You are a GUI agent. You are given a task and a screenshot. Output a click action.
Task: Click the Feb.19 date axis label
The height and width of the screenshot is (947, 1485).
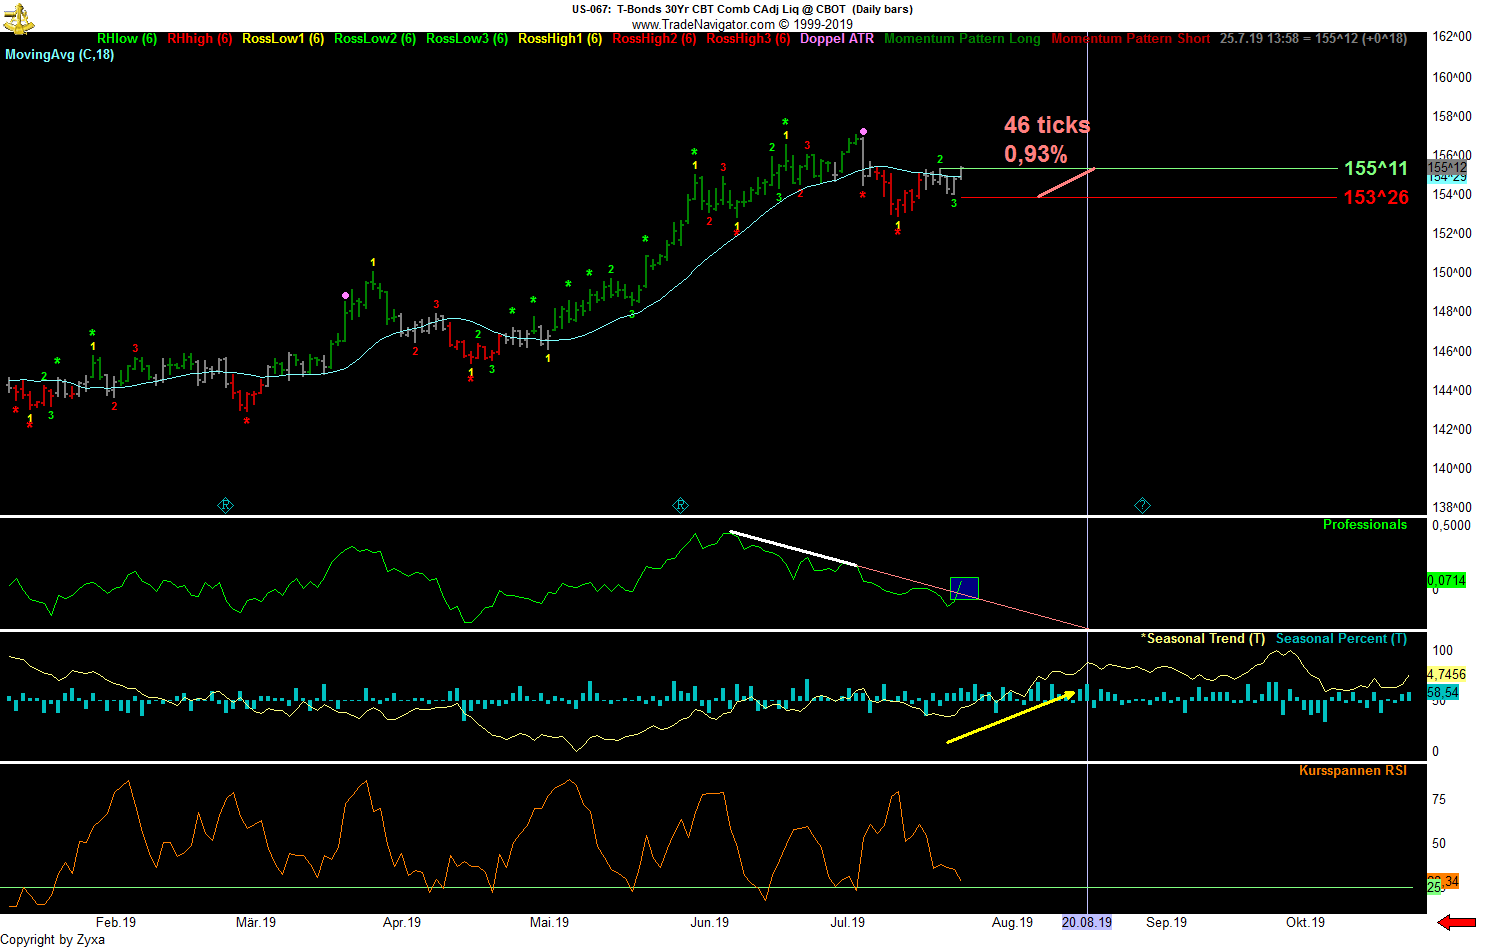(x=116, y=923)
